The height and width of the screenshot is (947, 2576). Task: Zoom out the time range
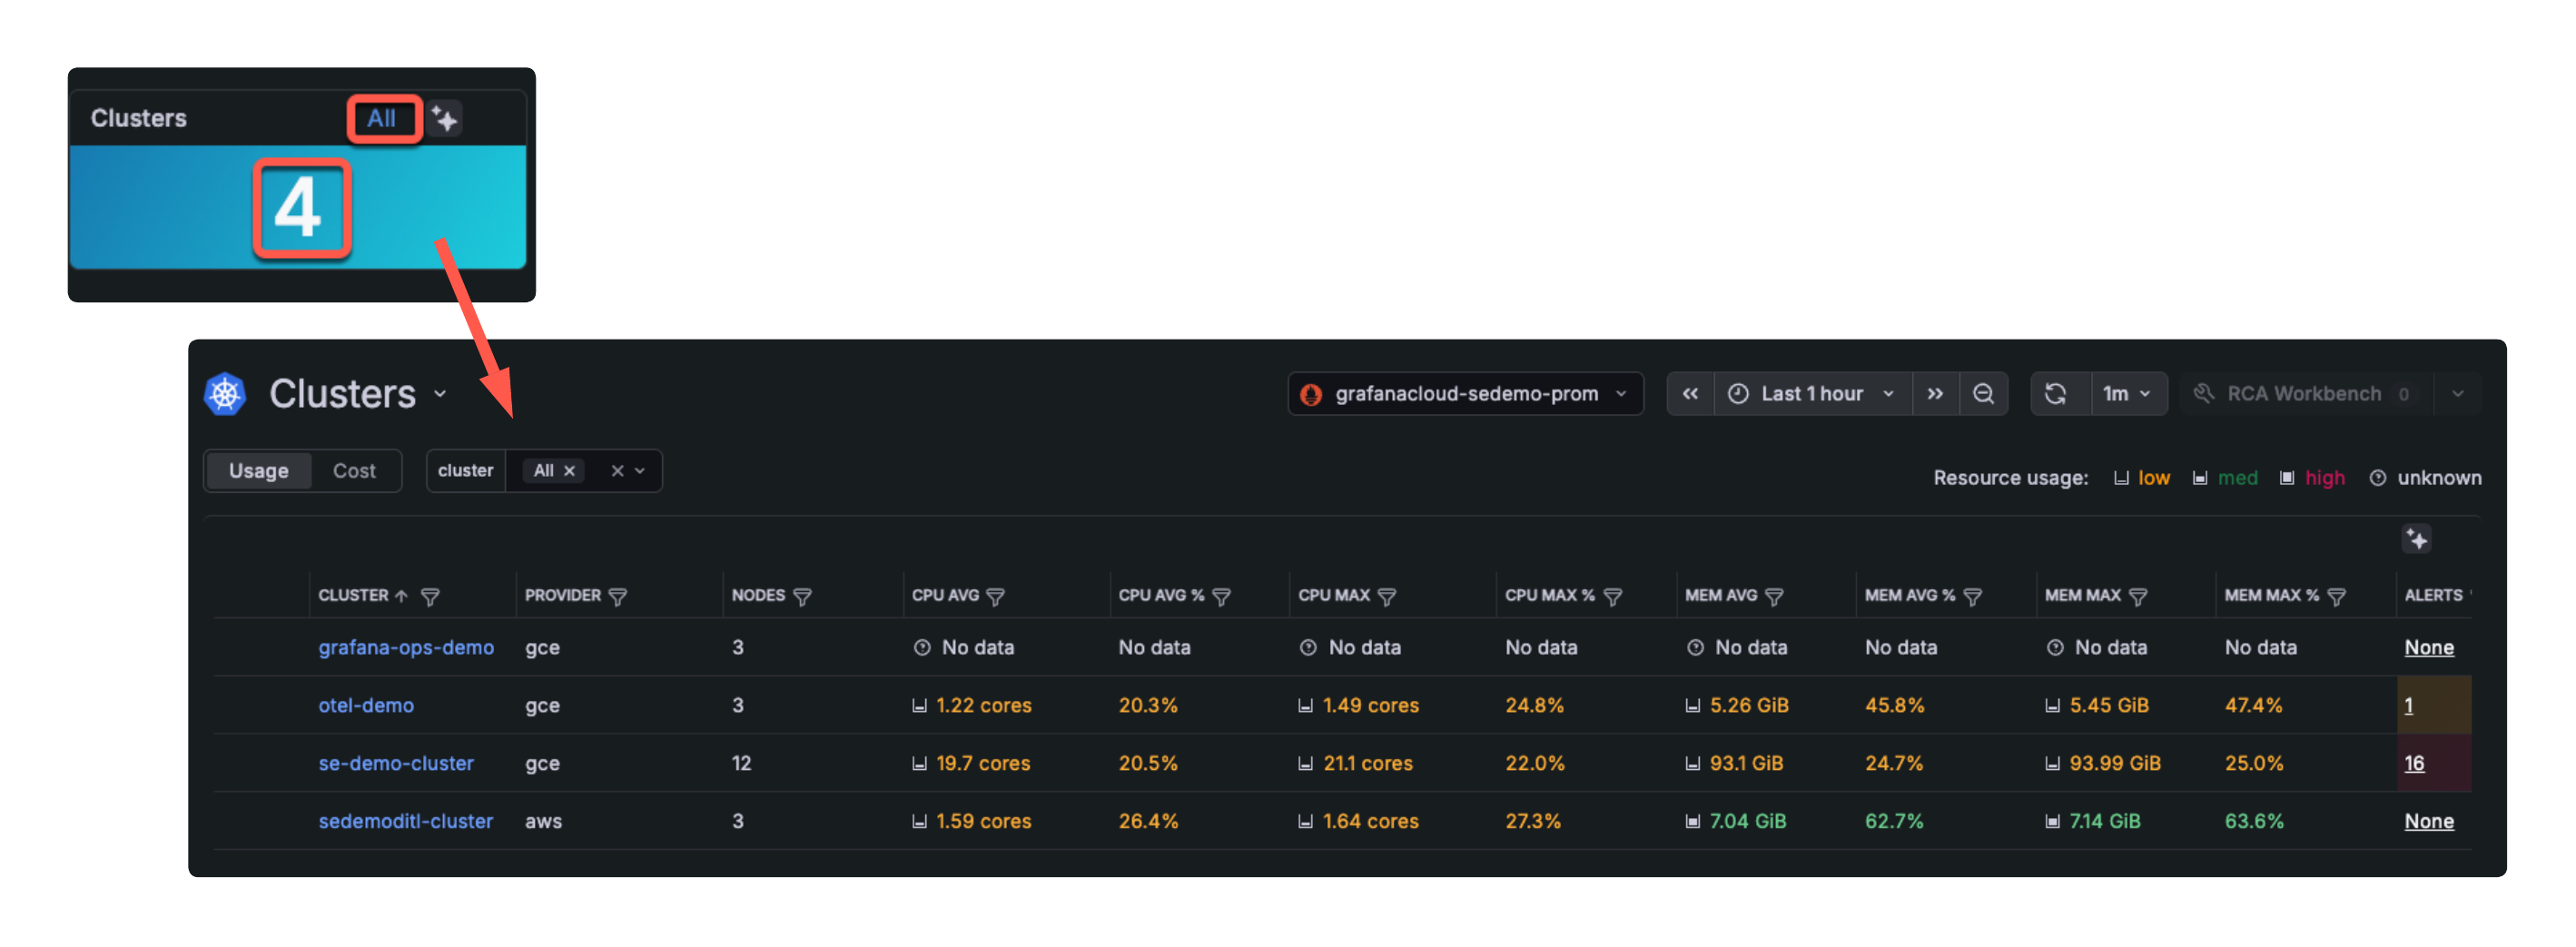point(1983,394)
